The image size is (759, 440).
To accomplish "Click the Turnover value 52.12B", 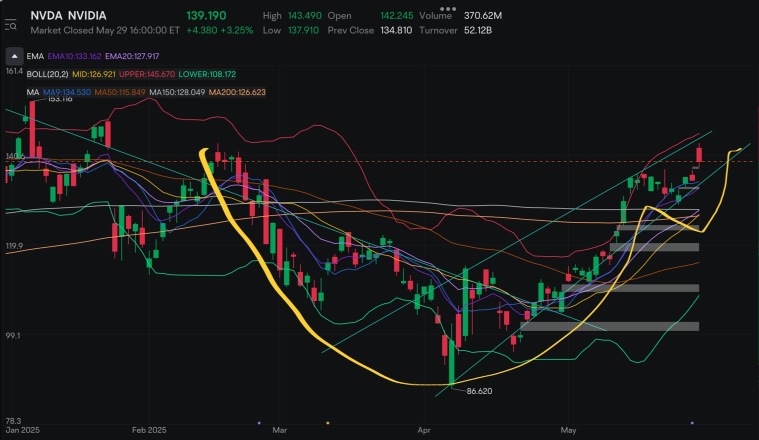I will pos(478,30).
